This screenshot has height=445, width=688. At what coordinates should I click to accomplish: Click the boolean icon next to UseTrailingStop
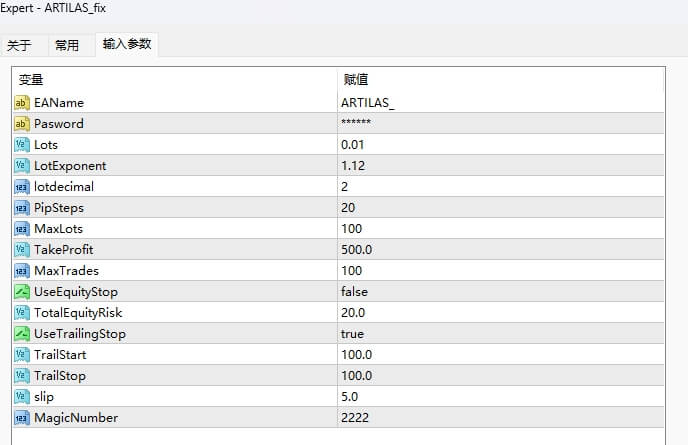22,333
